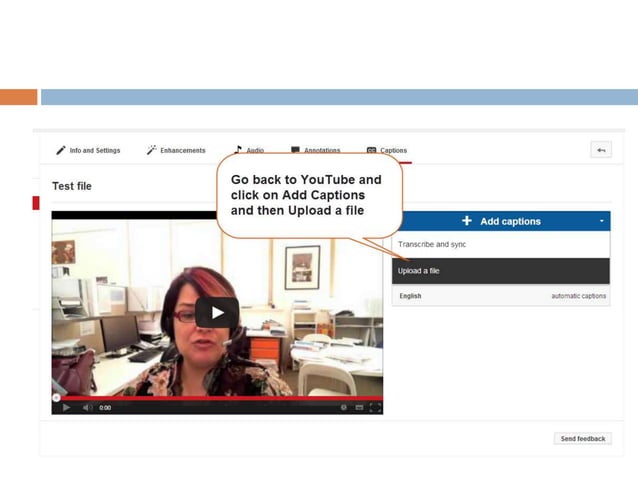Click the Send feedback button
The height and width of the screenshot is (478, 638).
click(x=583, y=439)
